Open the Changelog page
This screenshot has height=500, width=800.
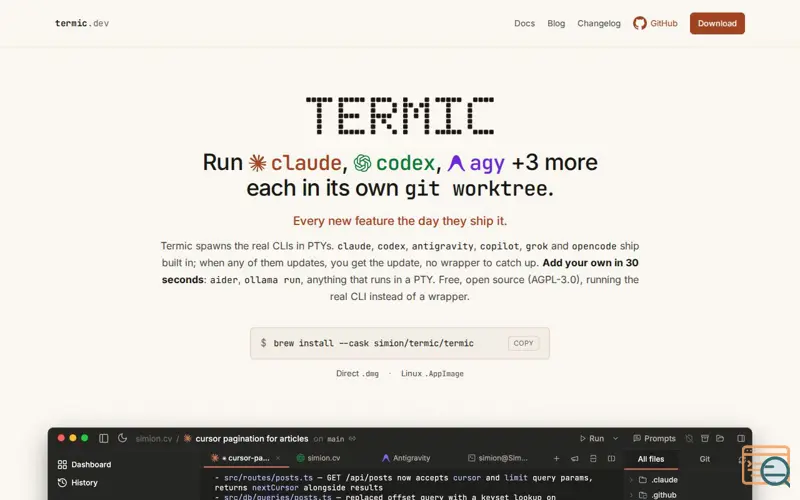coord(598,23)
